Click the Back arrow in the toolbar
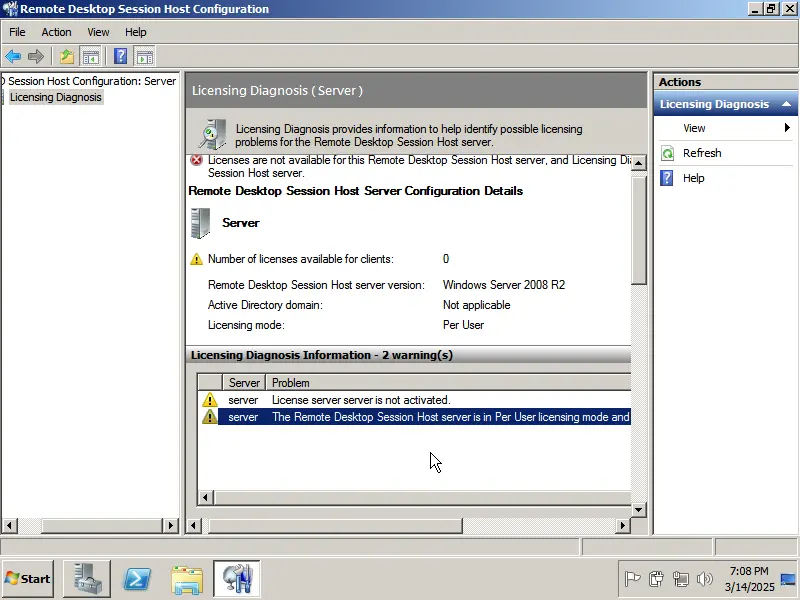Screen dimensions: 800x600 click(13, 56)
